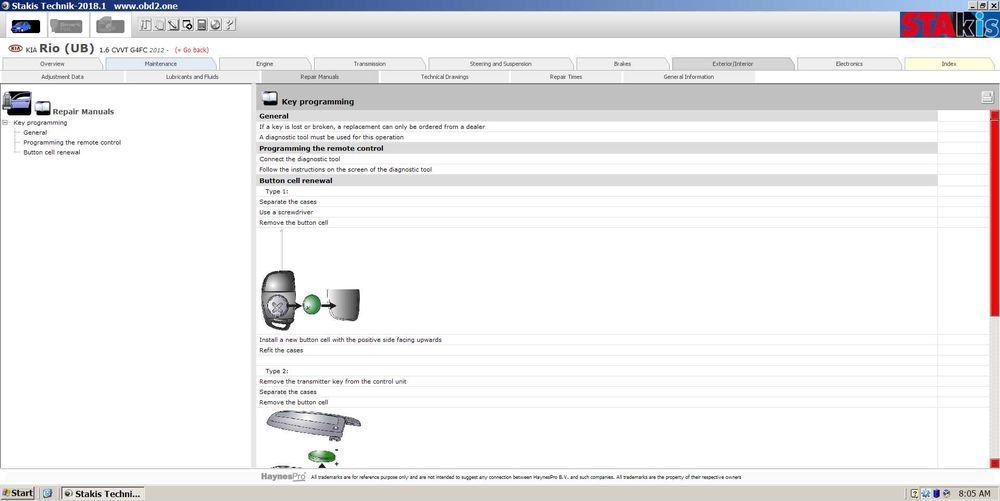Click the open book icon beside Key programming title

(270, 99)
